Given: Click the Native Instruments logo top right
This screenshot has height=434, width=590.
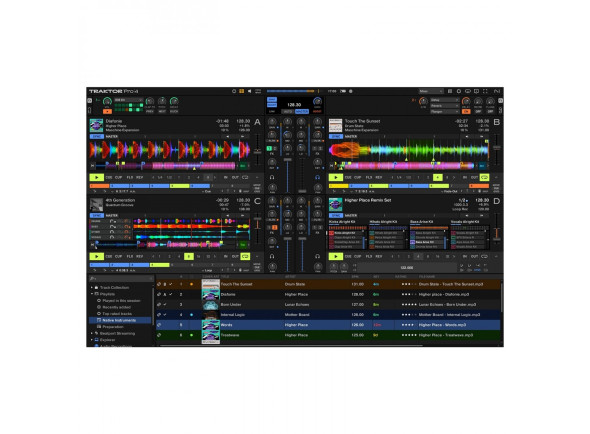Looking at the screenshot, I should click(497, 91).
